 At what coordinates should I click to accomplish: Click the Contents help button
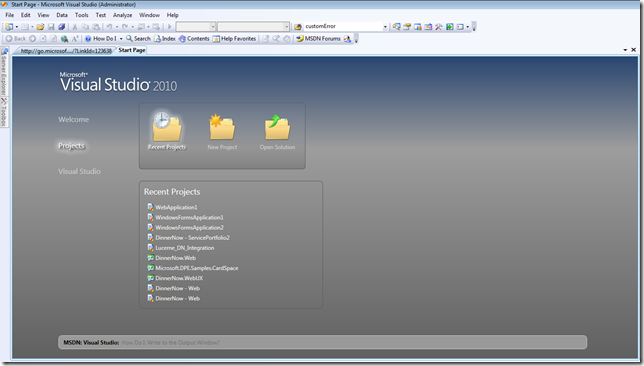(x=194, y=39)
